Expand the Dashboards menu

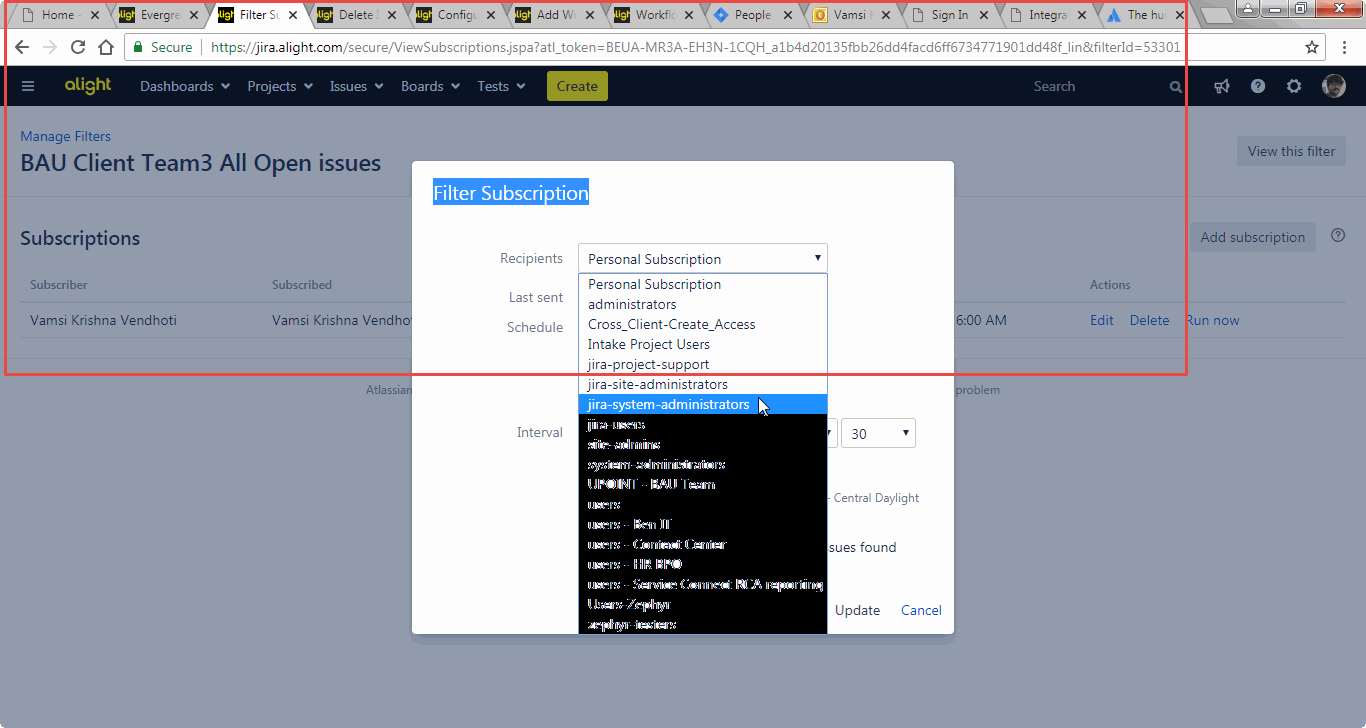[x=185, y=86]
